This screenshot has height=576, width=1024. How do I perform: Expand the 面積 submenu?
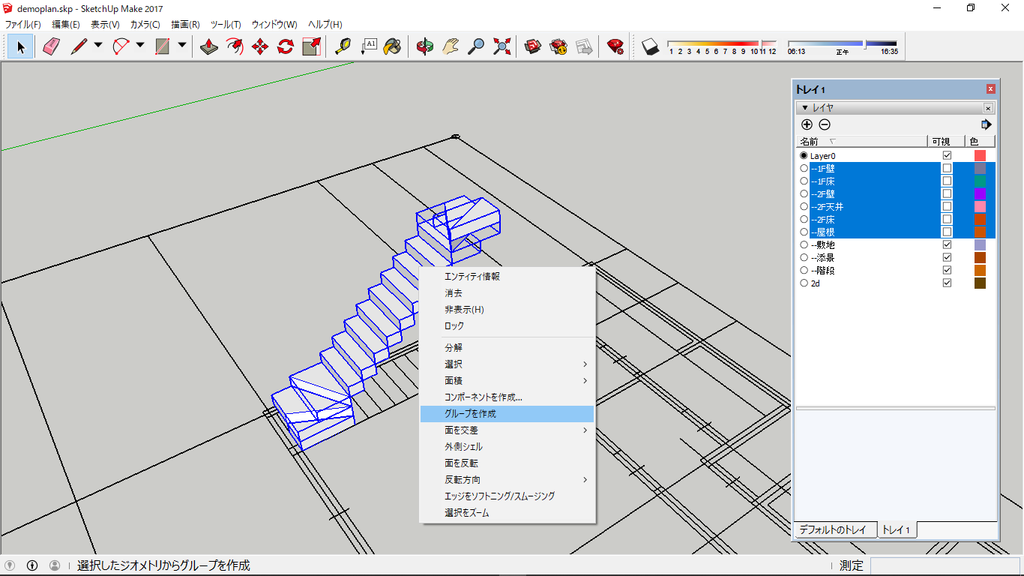[507, 381]
